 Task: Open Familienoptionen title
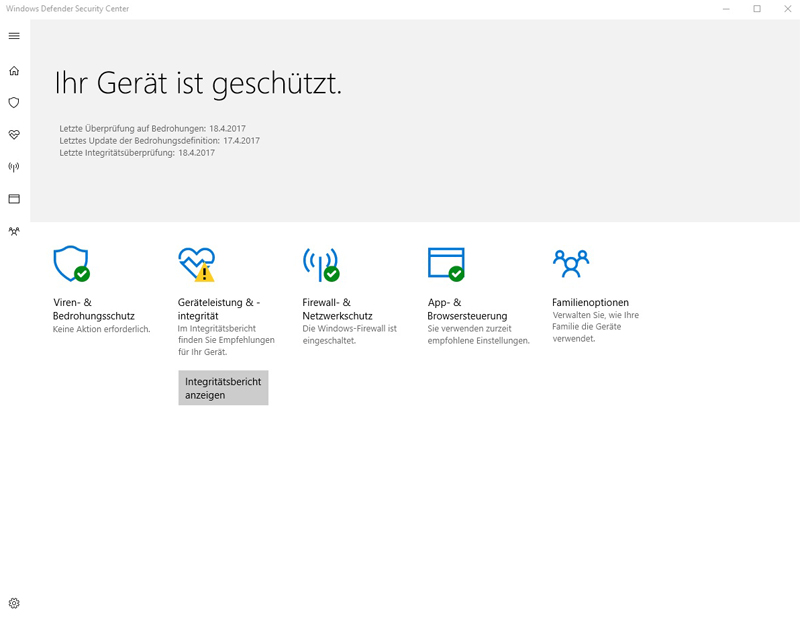tap(590, 303)
